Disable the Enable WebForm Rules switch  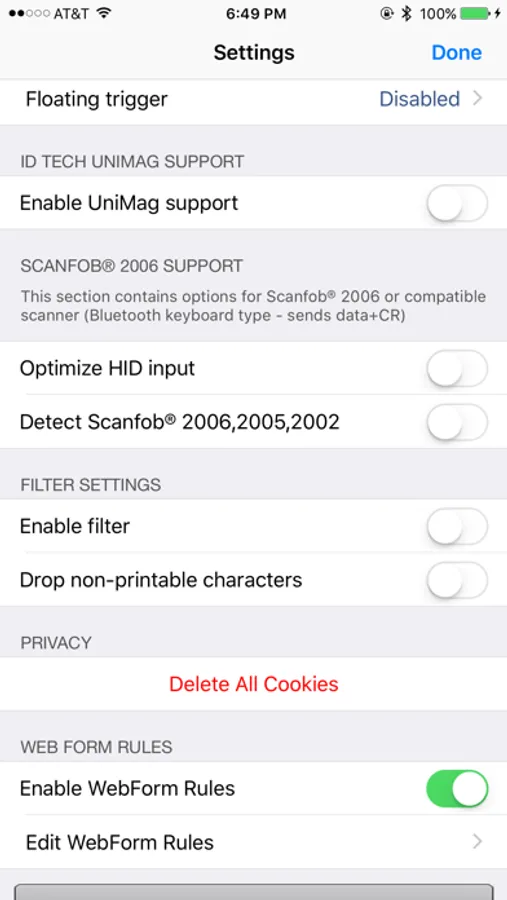457,789
